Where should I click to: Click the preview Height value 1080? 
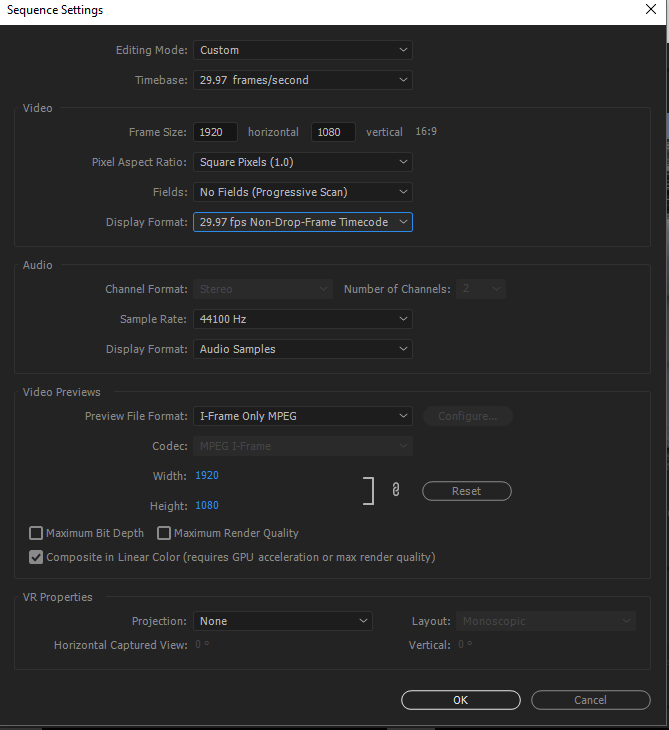pos(207,506)
